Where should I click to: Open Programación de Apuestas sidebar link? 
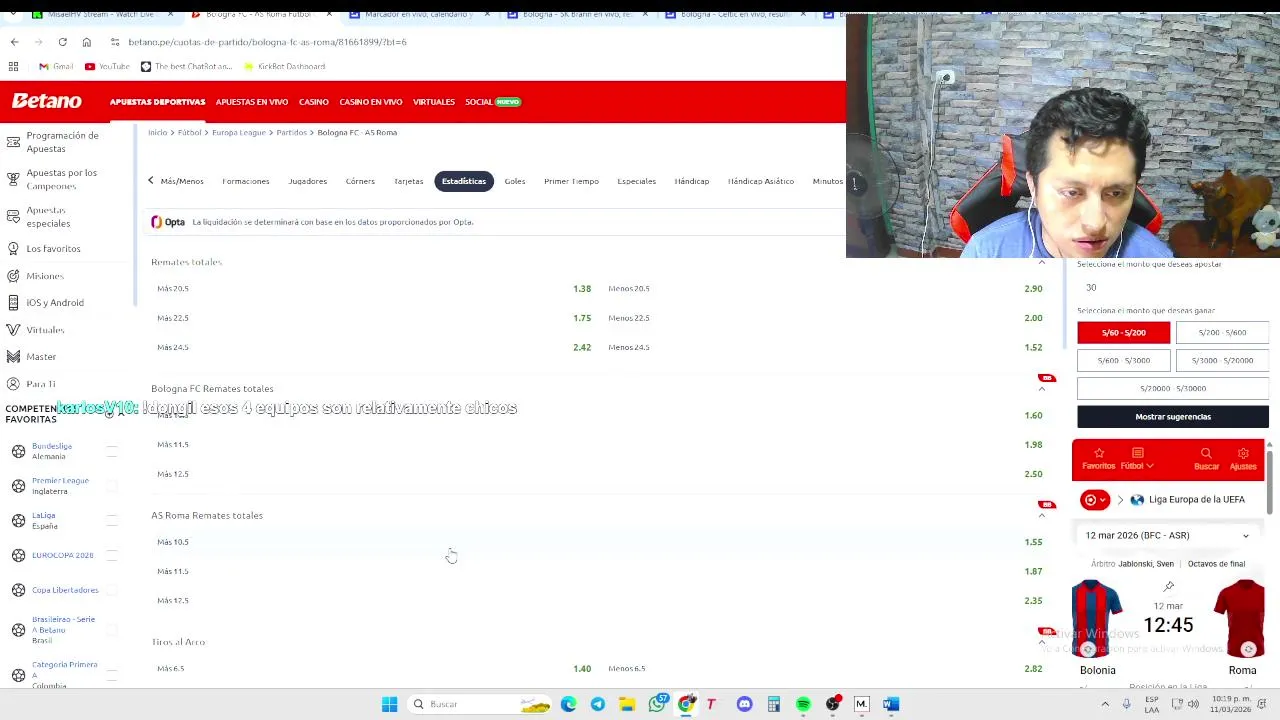(62, 142)
